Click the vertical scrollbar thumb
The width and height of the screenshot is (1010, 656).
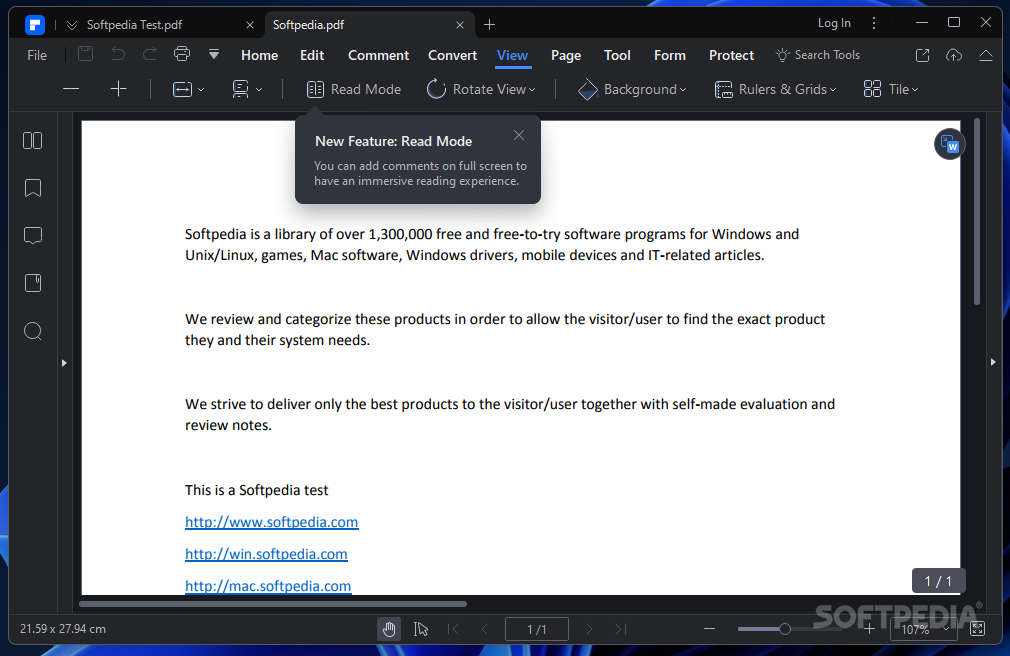point(977,211)
